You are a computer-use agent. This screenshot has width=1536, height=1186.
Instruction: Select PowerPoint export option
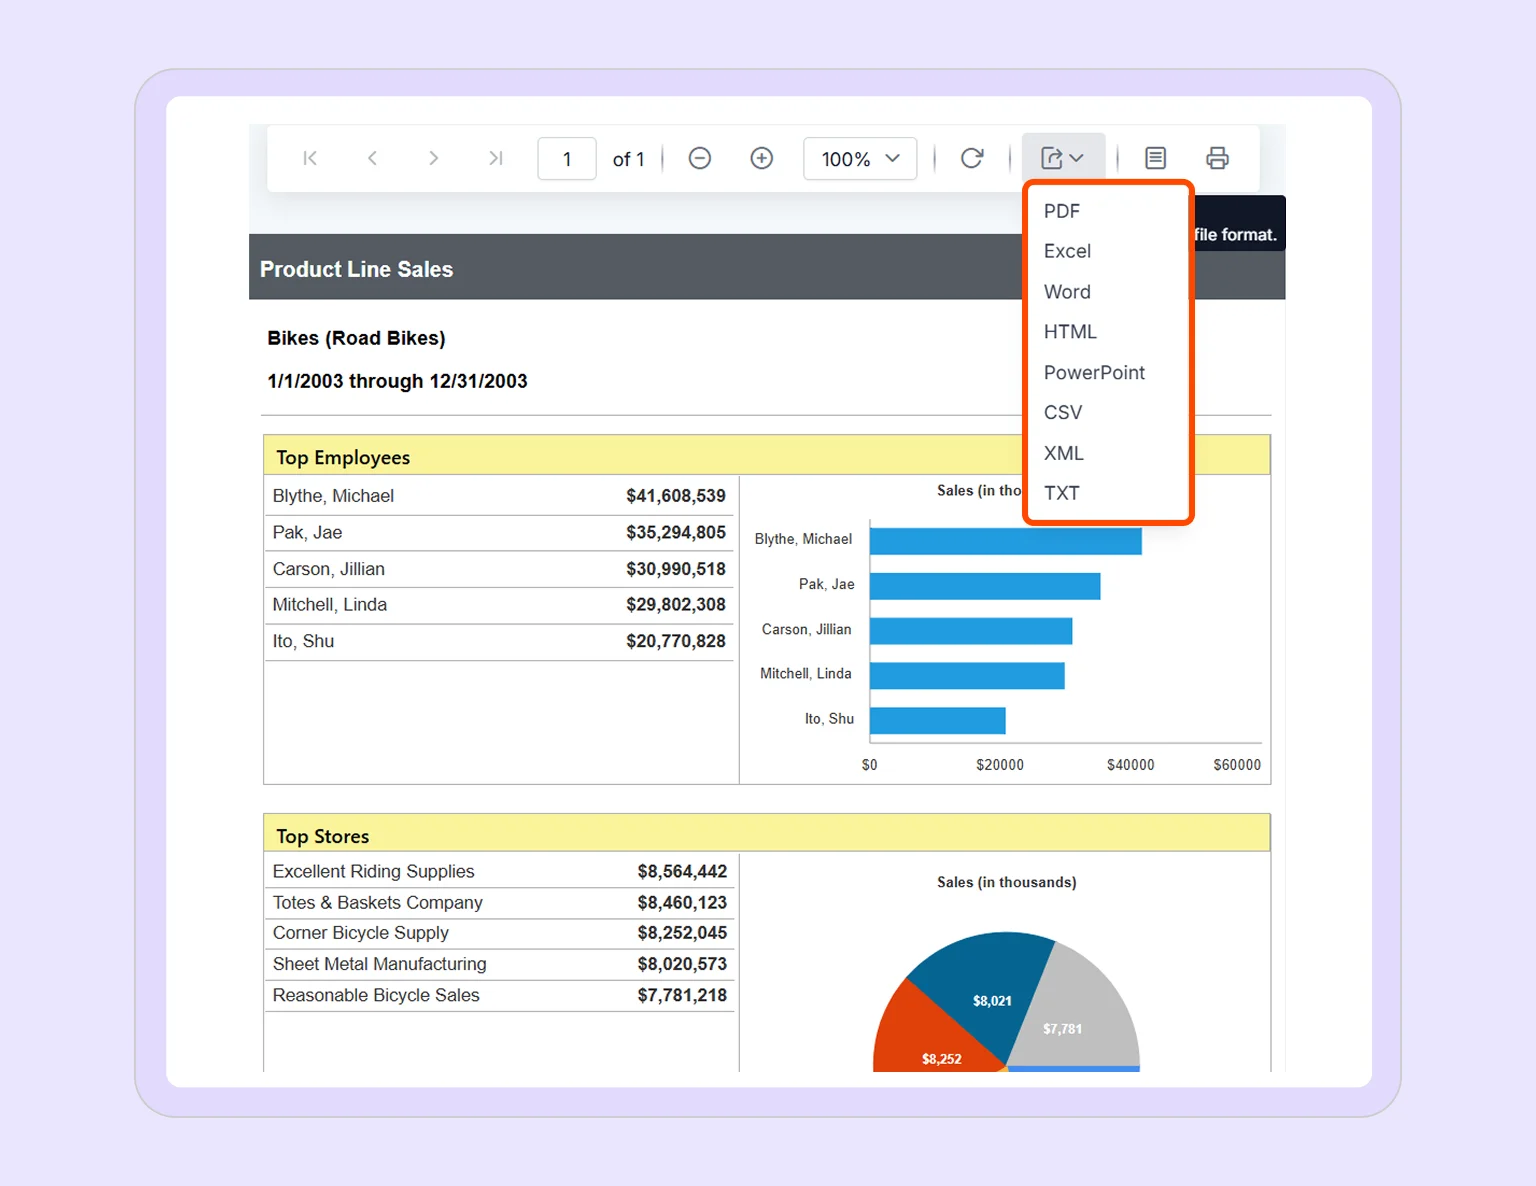click(1094, 372)
